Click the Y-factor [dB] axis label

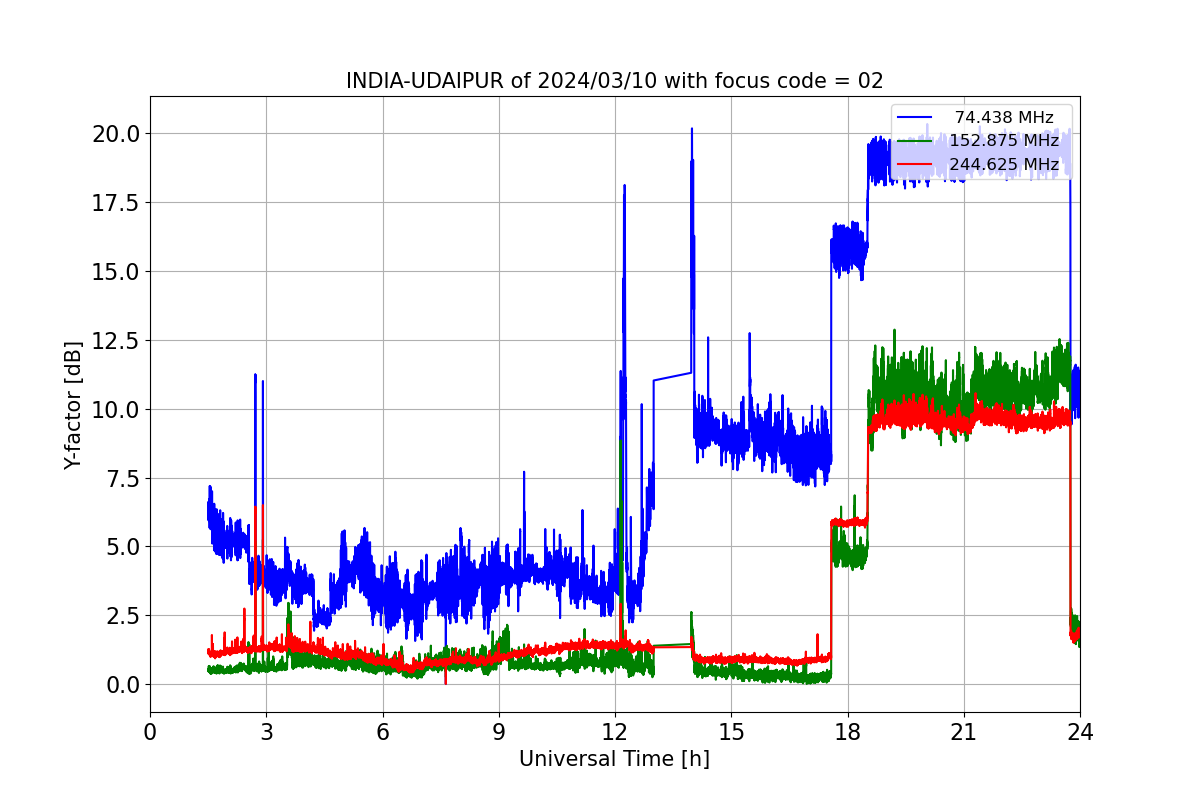point(72,405)
